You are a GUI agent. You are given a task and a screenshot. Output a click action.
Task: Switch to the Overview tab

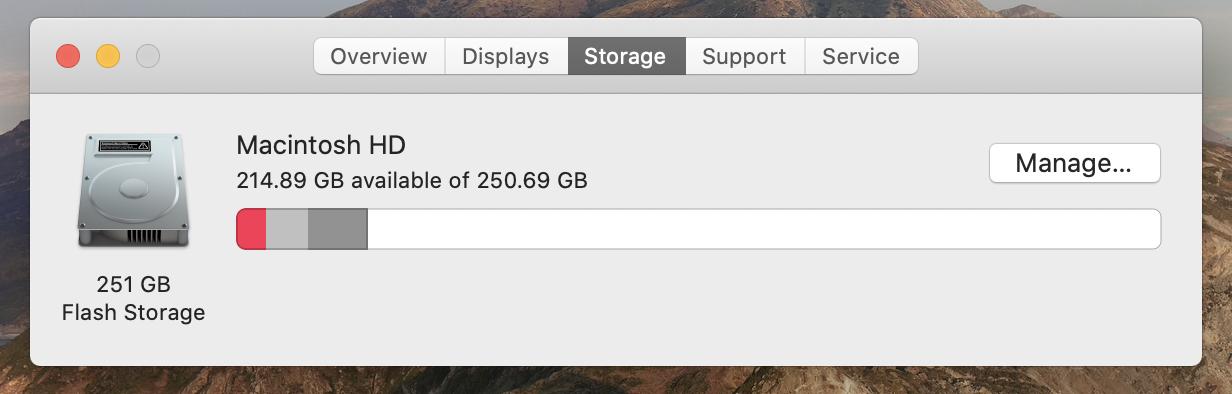(379, 56)
